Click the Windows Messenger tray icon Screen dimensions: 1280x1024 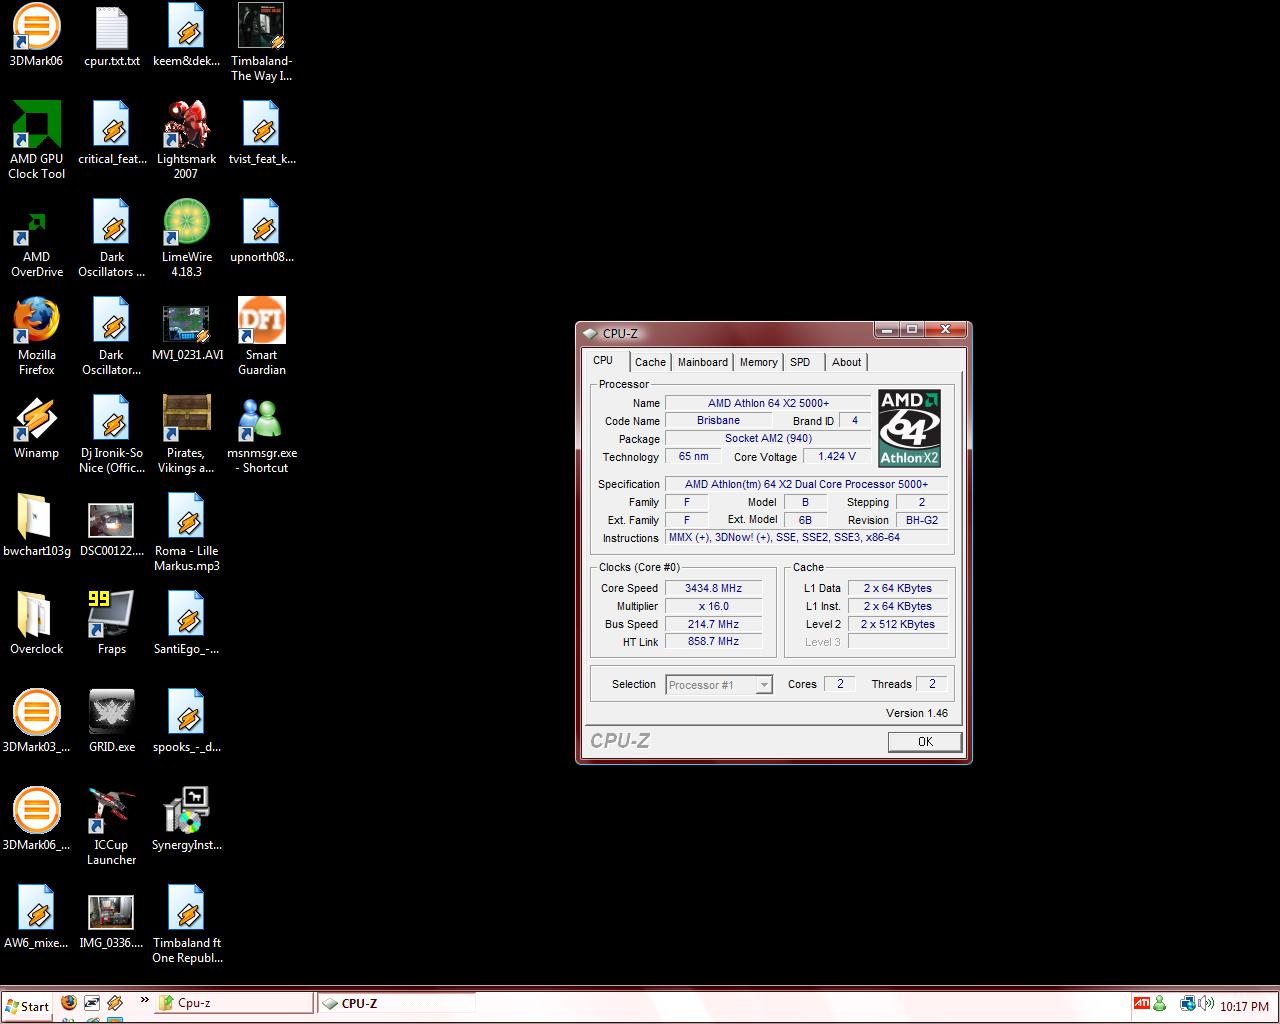tap(1159, 1003)
